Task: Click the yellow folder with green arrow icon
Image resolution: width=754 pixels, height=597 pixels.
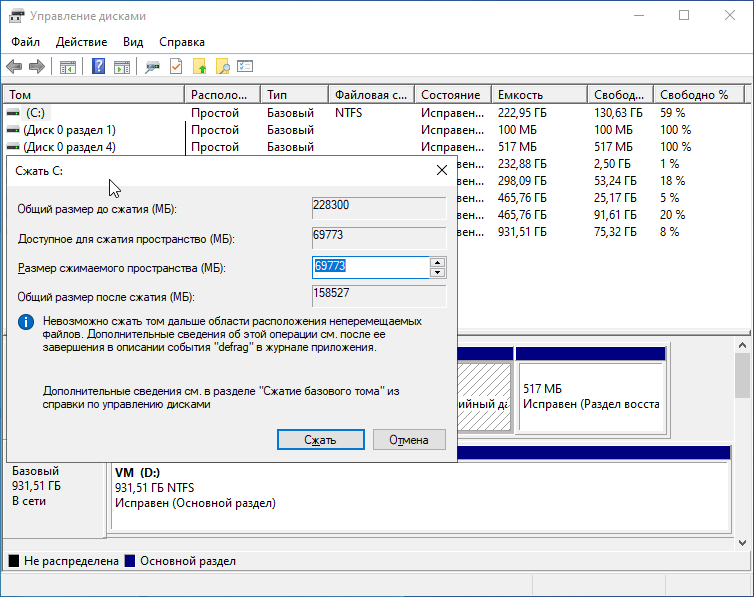Action: click(200, 66)
